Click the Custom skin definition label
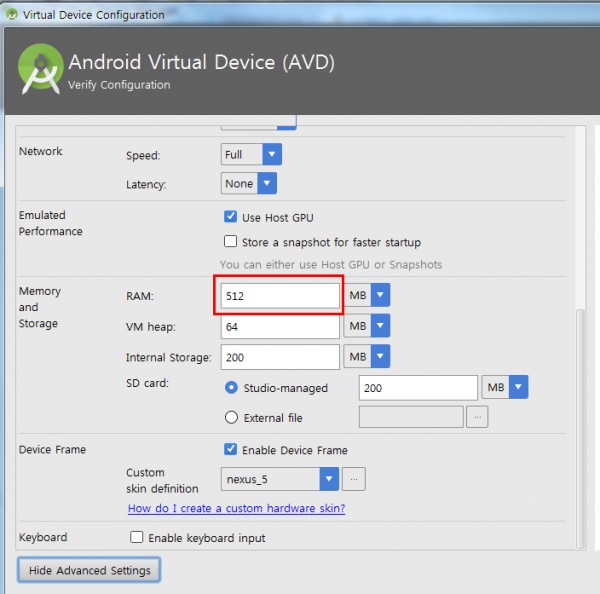The image size is (600, 594). tap(162, 480)
